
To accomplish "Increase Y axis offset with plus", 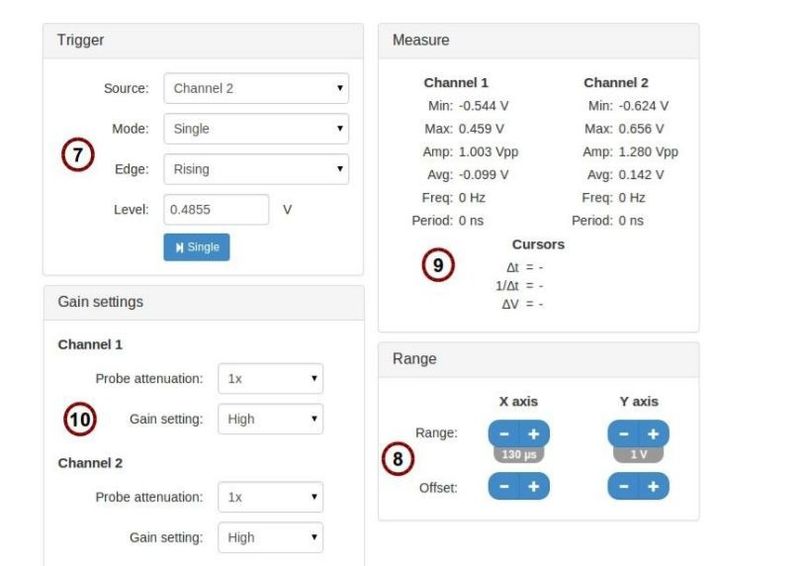I will pos(654,486).
